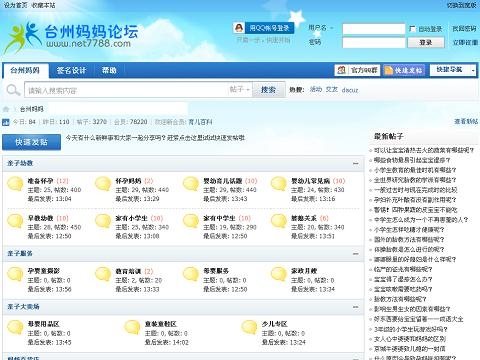Image resolution: width=480 pixels, height=360 pixels.
Task: Click 切换到宽版 at top right
Action: pos(462,5)
